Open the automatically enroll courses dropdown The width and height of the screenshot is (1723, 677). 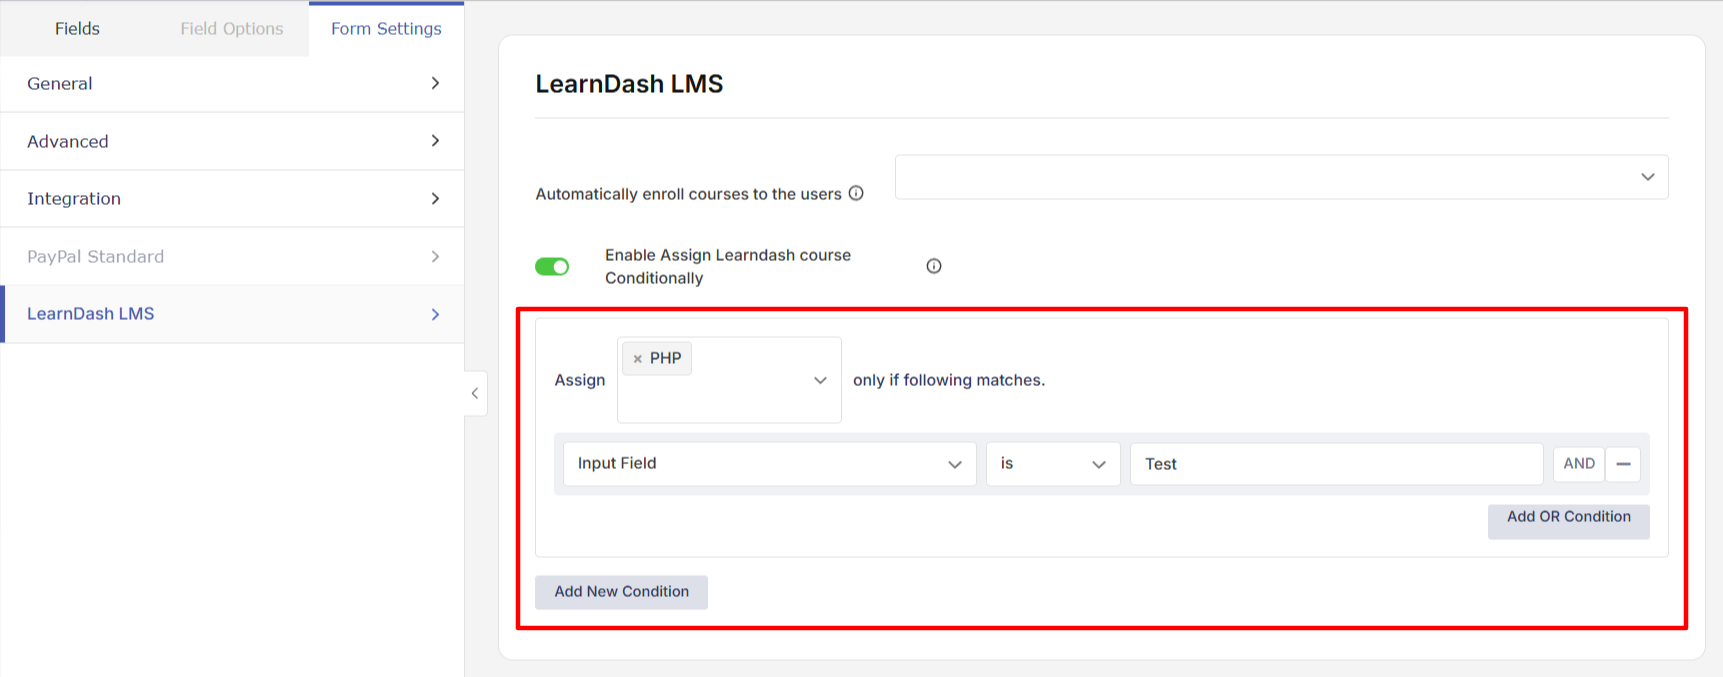click(x=1281, y=177)
